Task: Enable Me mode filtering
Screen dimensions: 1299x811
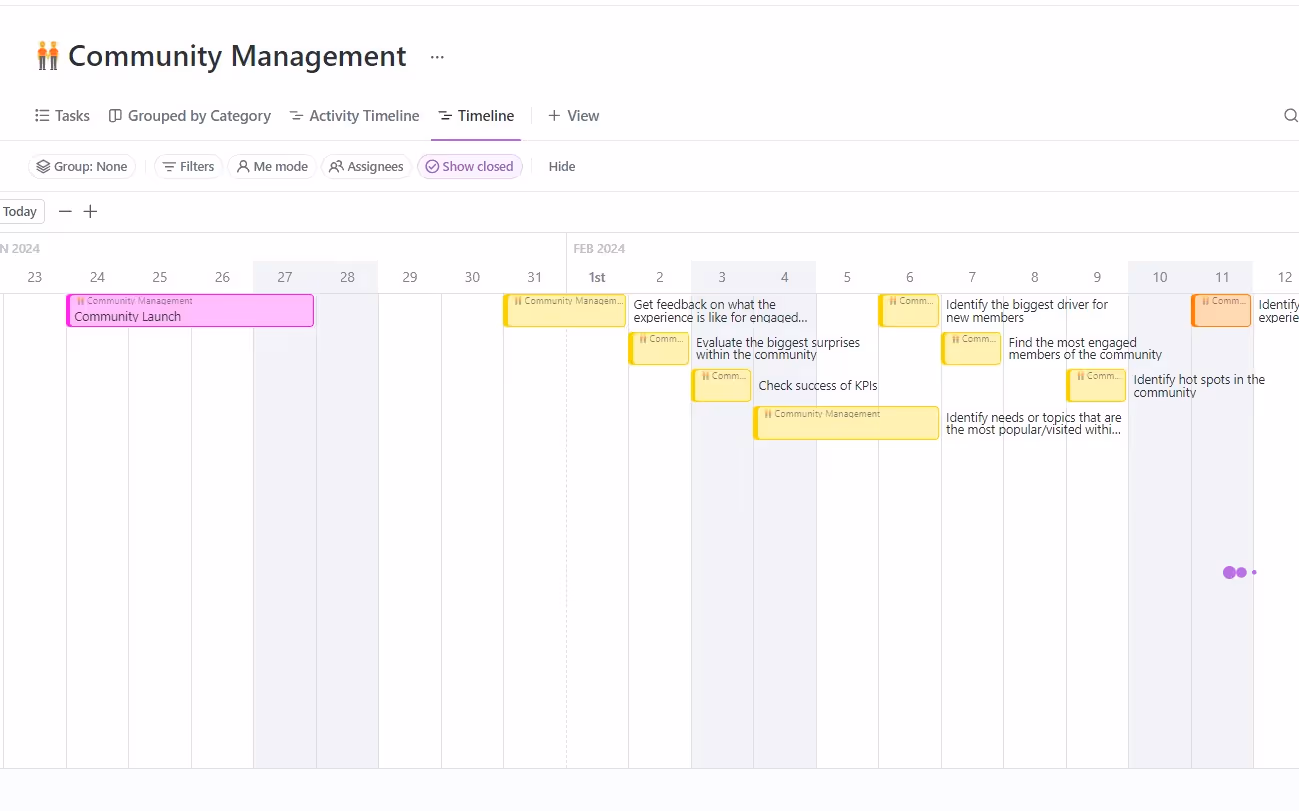Action: coord(271,166)
